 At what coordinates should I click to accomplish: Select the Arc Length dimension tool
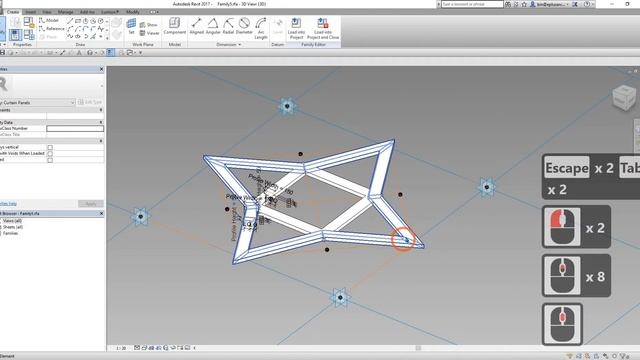[261, 28]
